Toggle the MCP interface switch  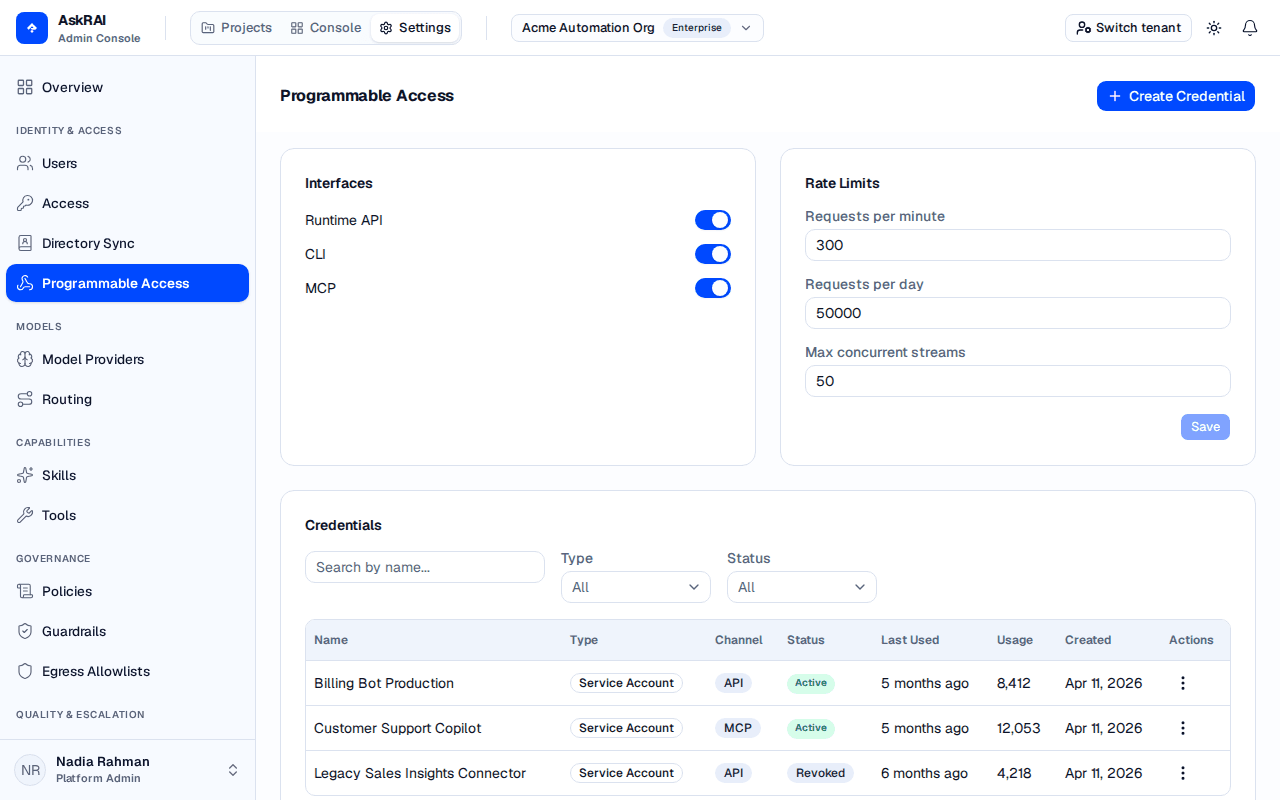click(713, 288)
